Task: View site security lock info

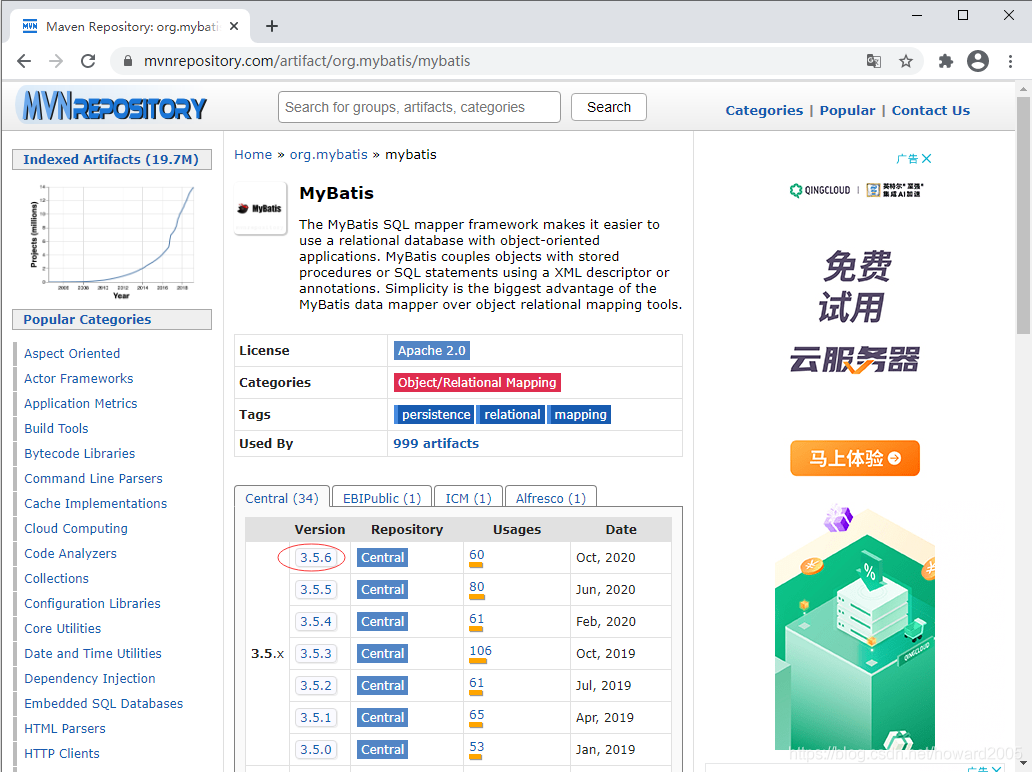Action: click(x=128, y=61)
